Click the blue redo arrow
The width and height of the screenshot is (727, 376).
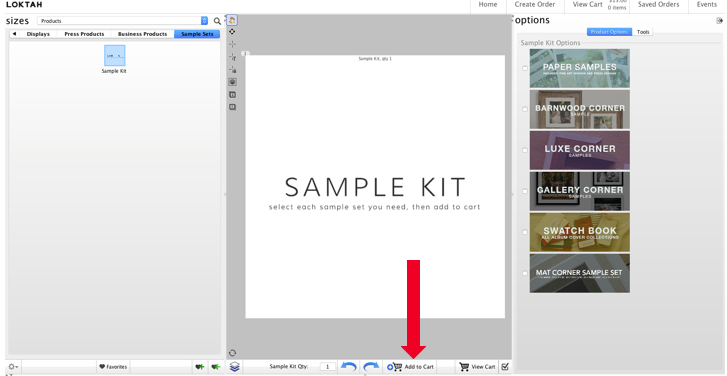(371, 367)
